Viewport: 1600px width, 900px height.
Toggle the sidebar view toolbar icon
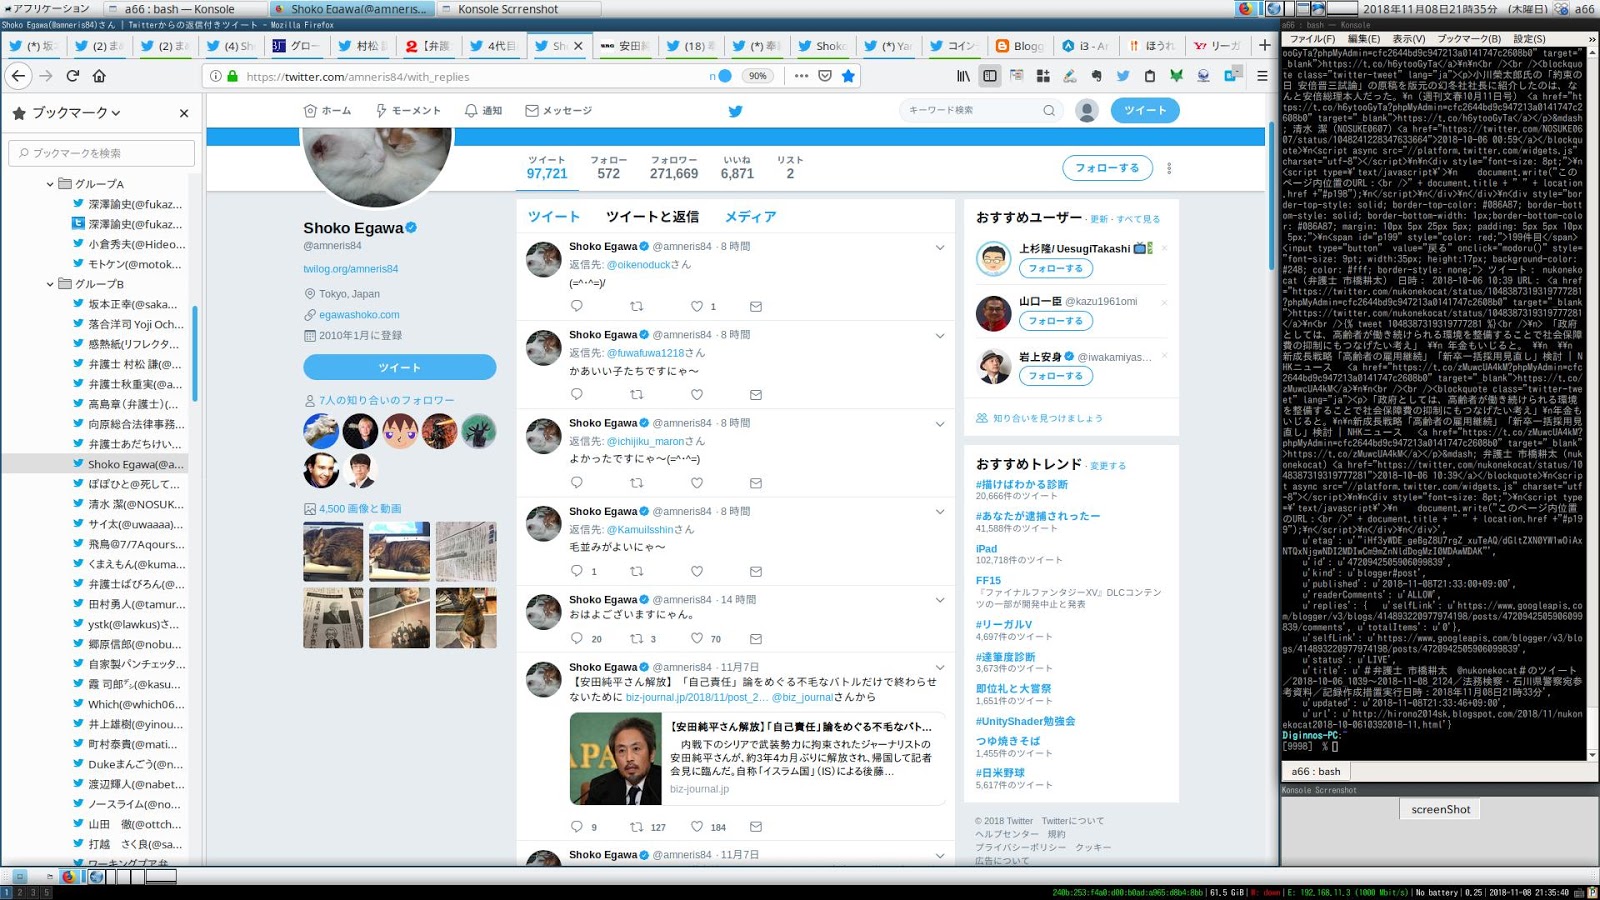click(989, 76)
